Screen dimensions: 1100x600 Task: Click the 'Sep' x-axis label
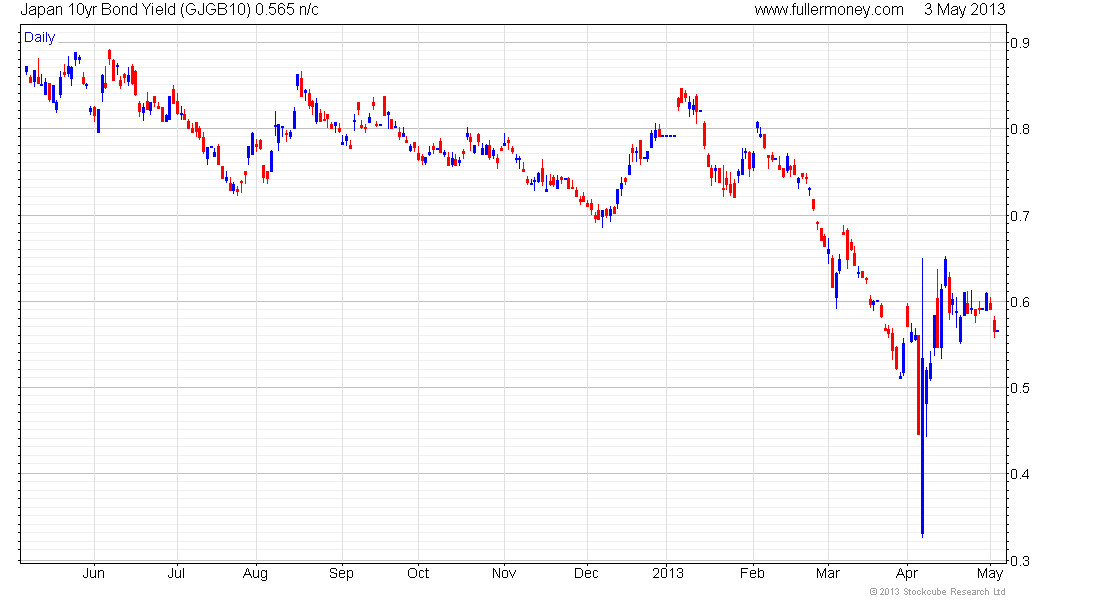(x=342, y=574)
